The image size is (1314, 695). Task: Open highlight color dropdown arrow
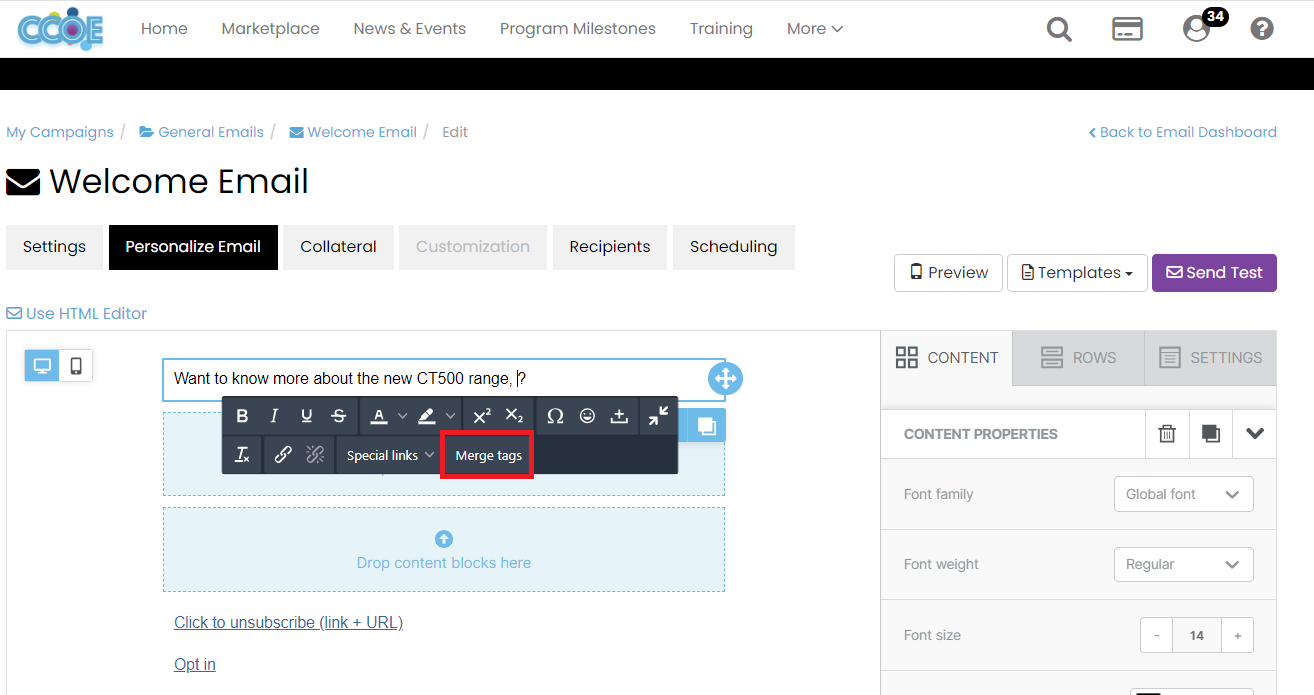point(450,416)
